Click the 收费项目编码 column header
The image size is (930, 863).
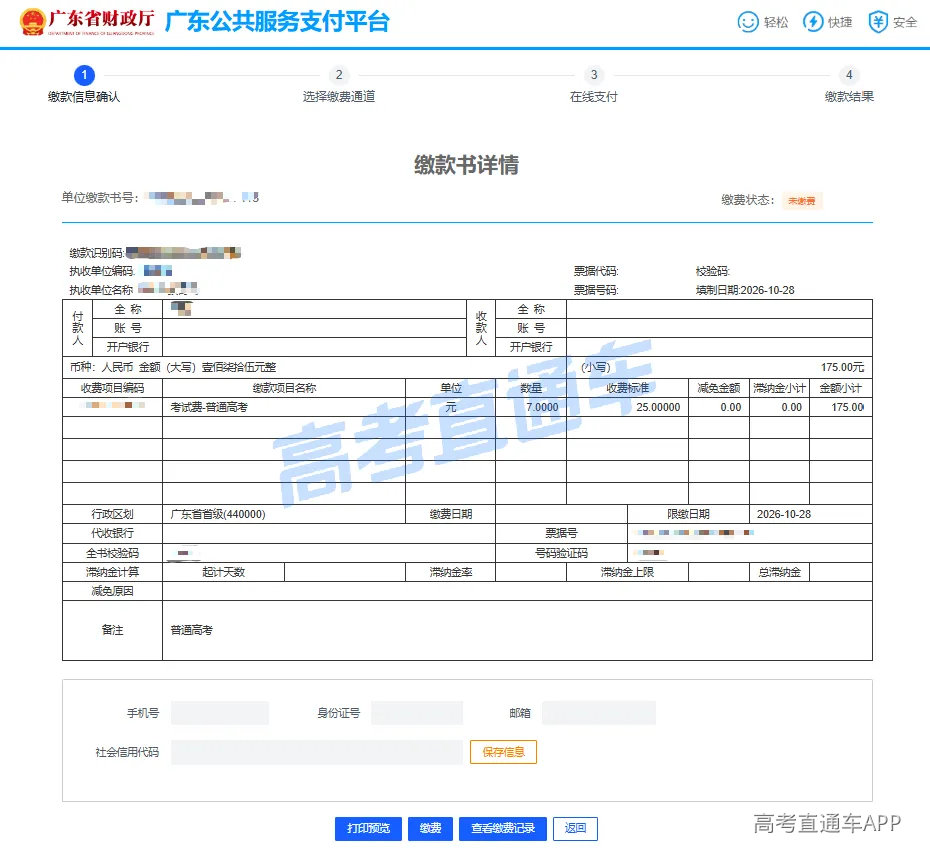pyautogui.click(x=112, y=388)
